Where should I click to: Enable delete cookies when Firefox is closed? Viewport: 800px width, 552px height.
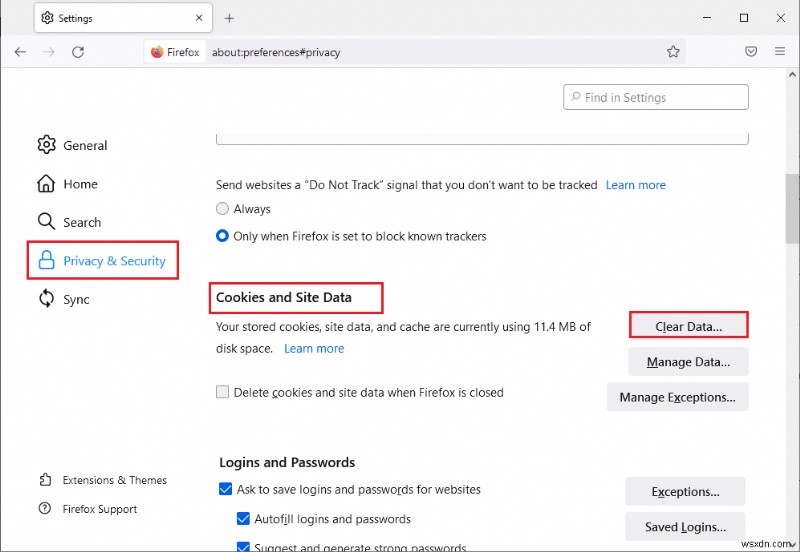pyautogui.click(x=223, y=393)
